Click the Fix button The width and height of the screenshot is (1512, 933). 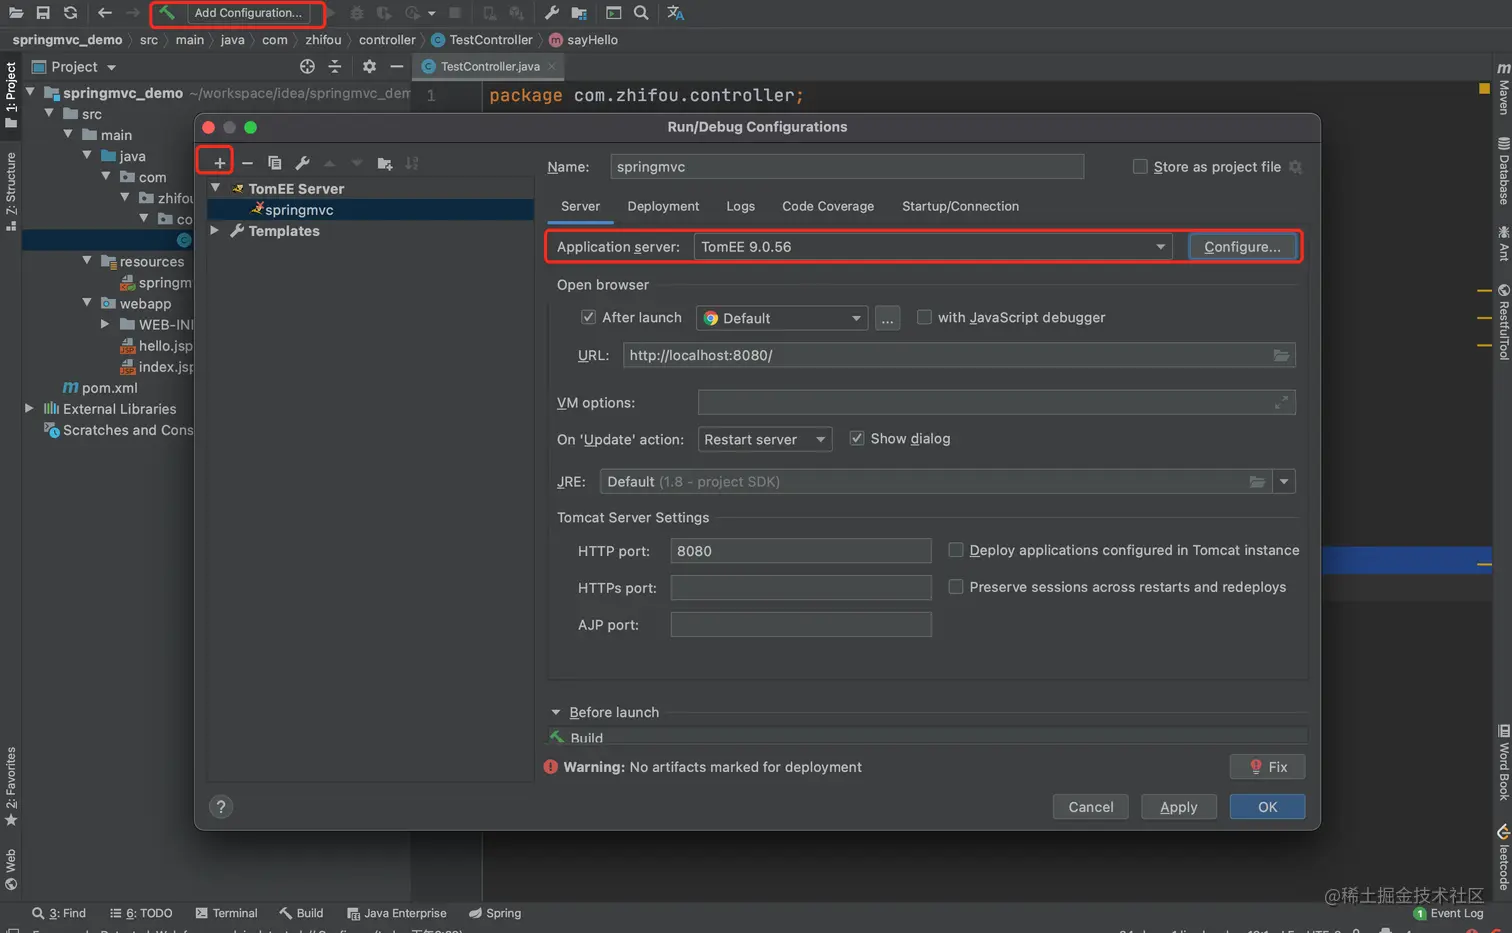coord(1267,767)
